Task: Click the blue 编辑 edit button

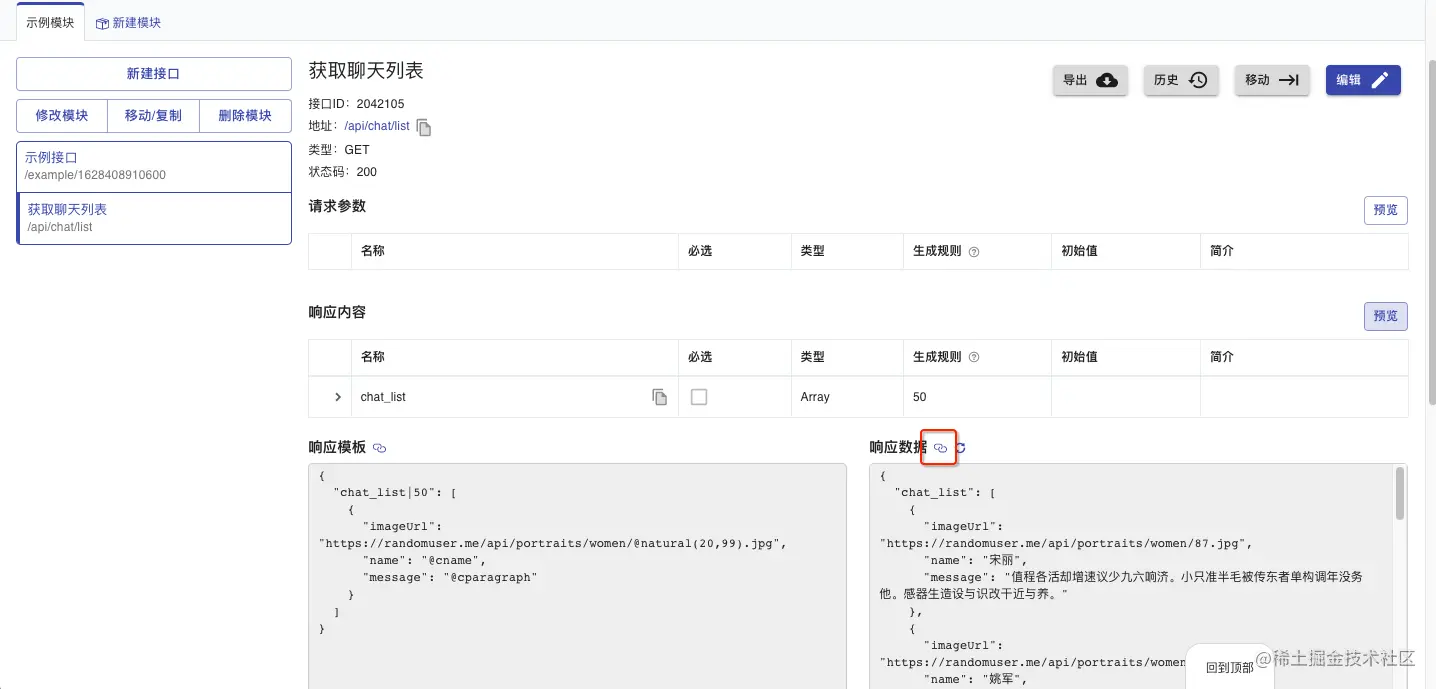Action: click(1363, 80)
